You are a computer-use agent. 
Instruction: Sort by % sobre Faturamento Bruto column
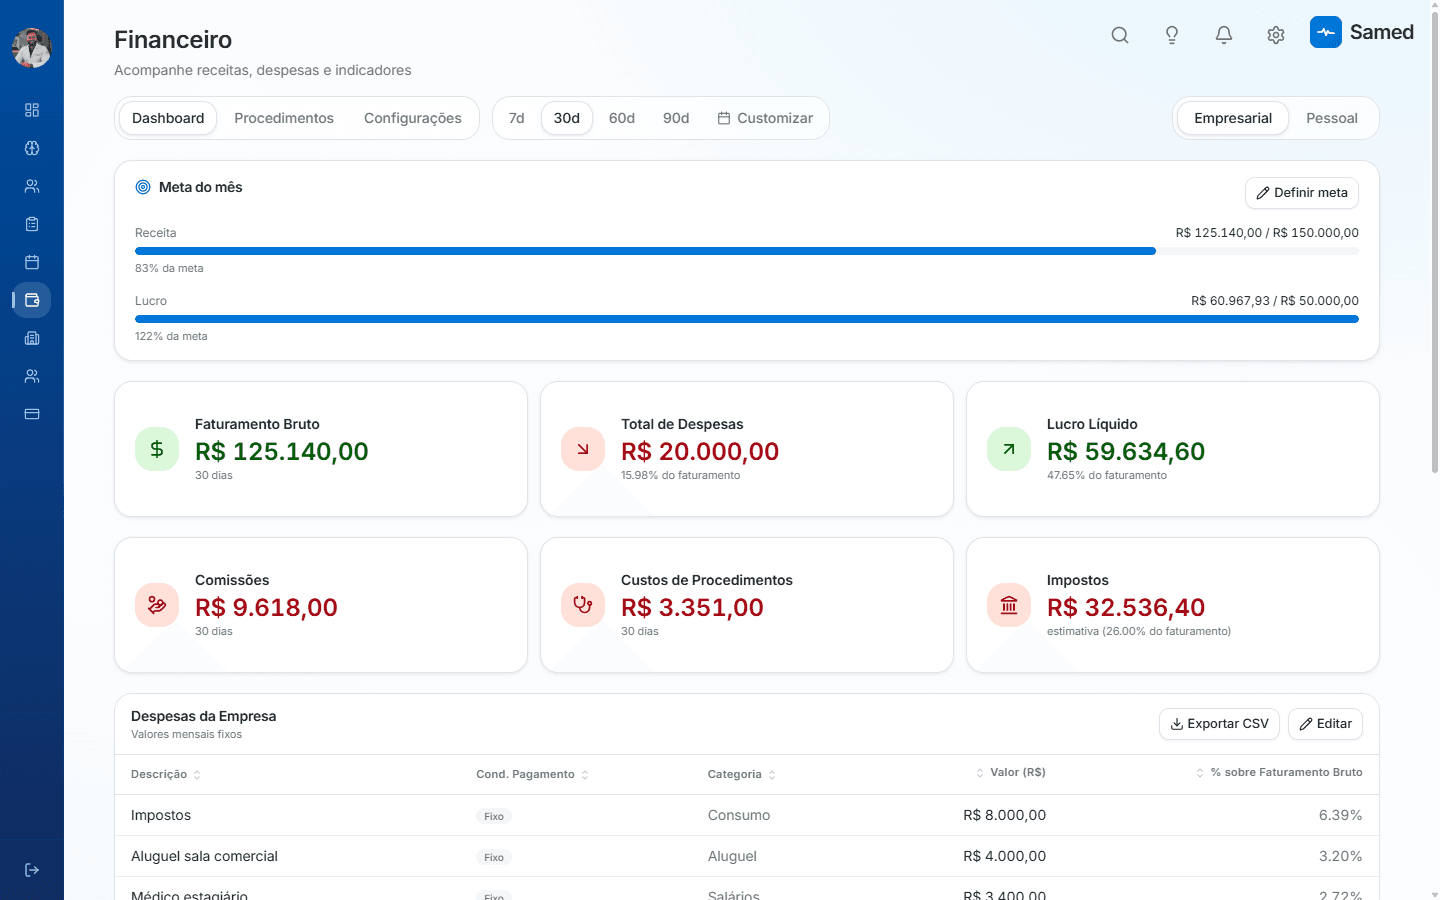click(x=1279, y=772)
